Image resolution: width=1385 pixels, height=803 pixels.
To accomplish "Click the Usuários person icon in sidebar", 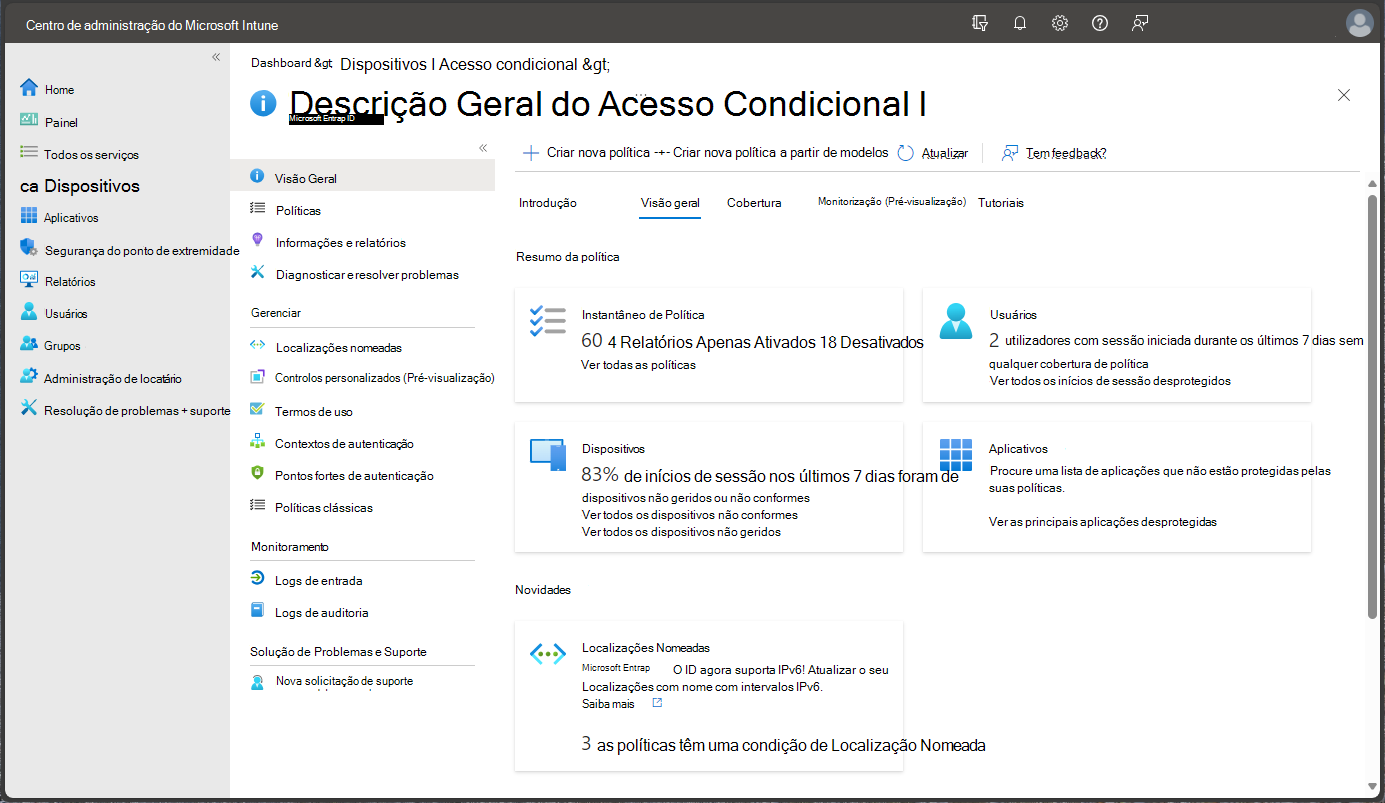I will (29, 312).
